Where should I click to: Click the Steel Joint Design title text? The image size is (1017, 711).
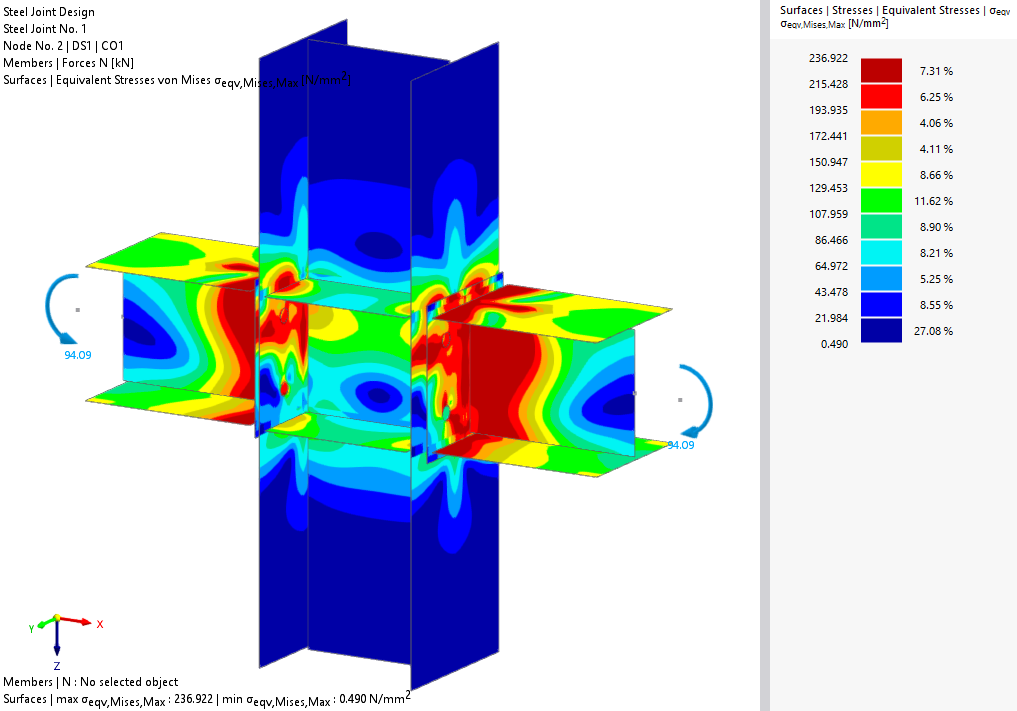point(48,12)
